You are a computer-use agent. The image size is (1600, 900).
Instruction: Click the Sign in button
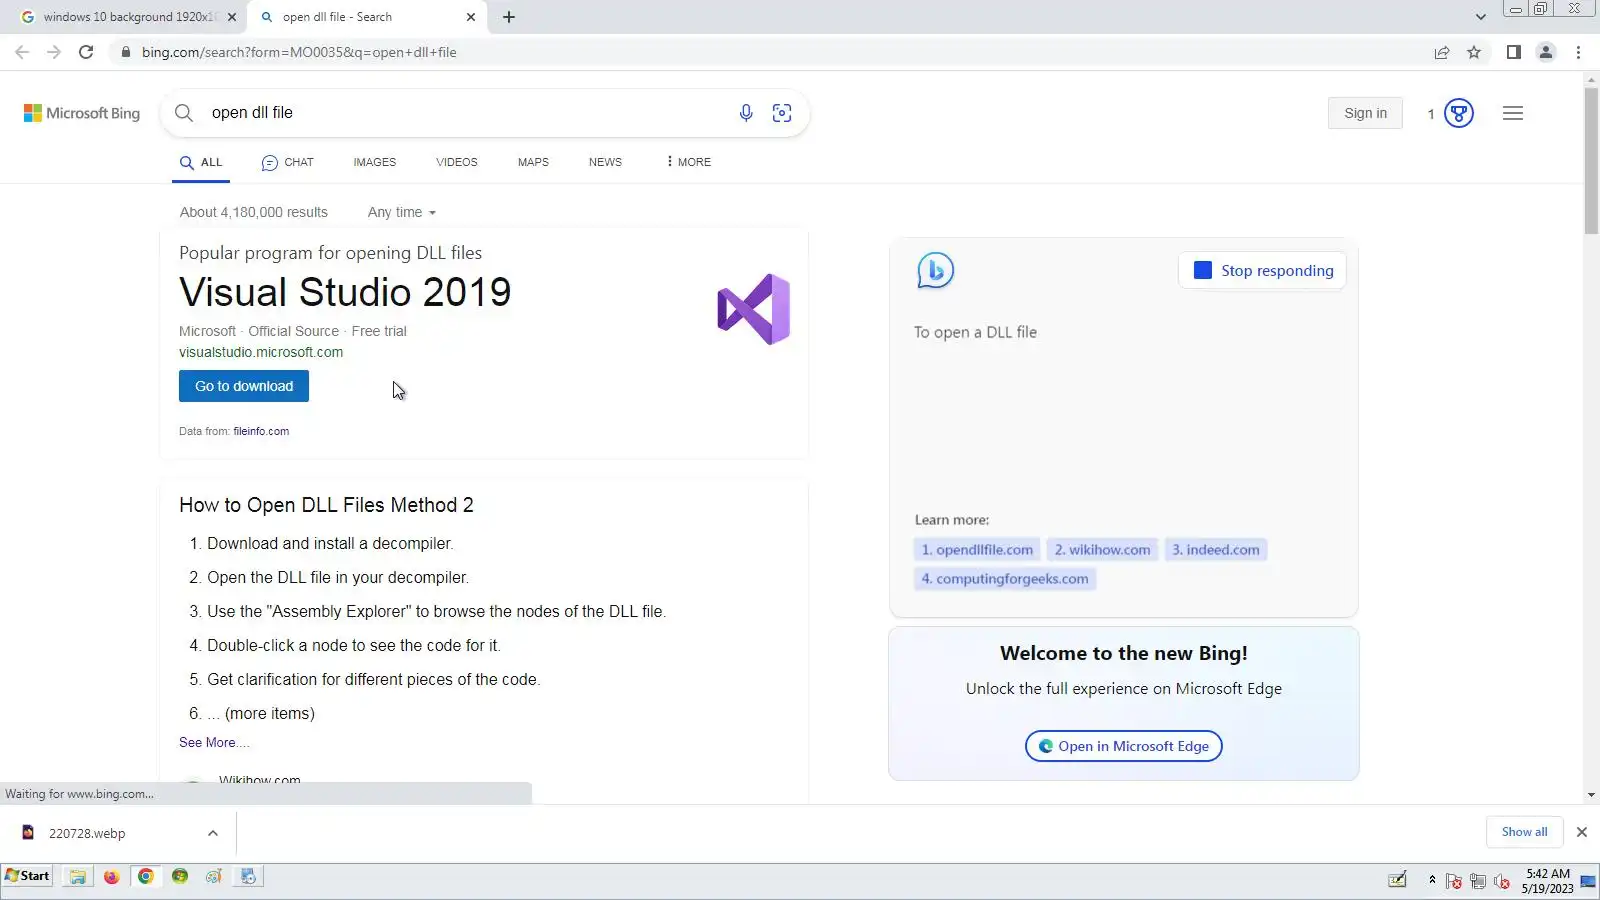(1366, 114)
